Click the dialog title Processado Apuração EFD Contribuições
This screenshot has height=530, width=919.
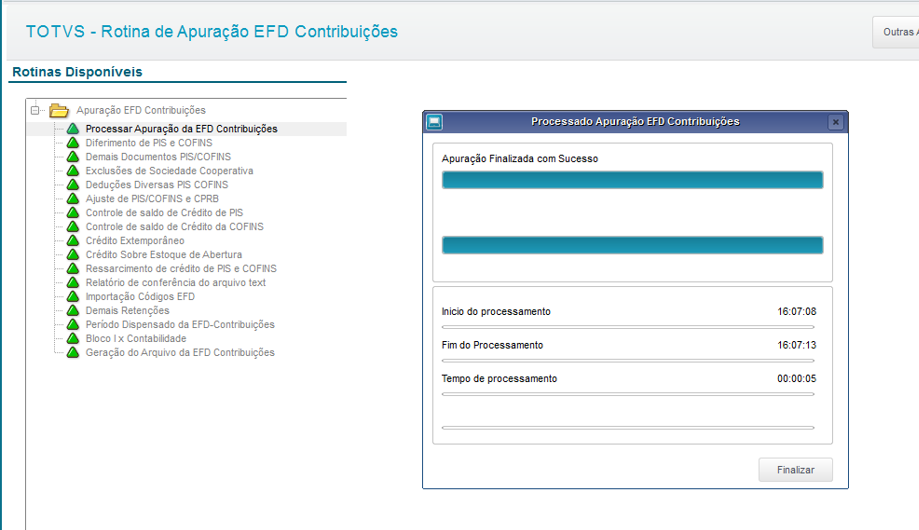tap(635, 121)
